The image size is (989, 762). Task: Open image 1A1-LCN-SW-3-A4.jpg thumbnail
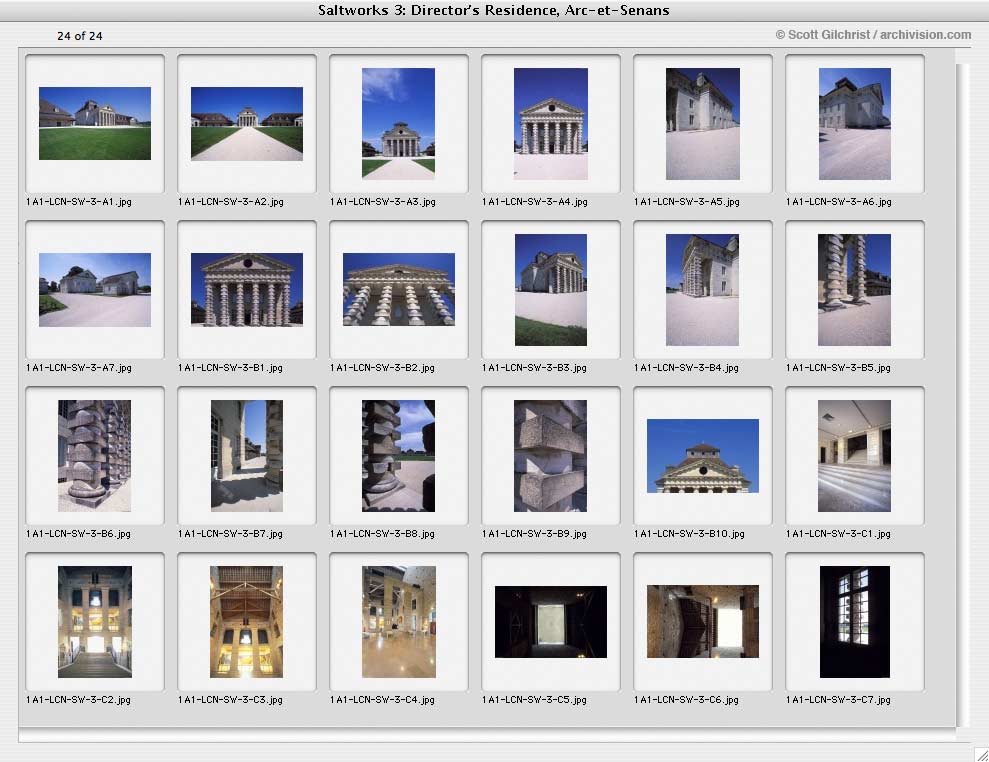pyautogui.click(x=551, y=124)
